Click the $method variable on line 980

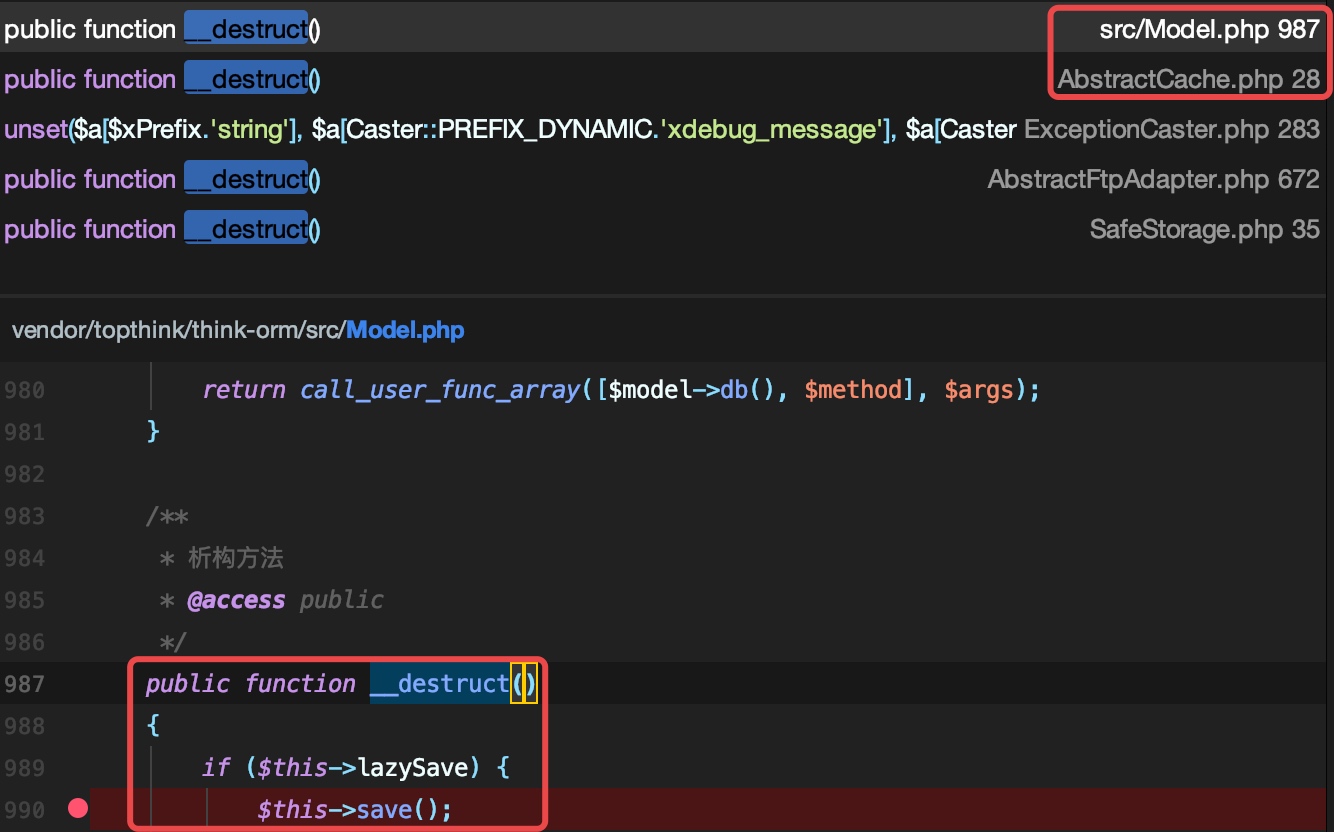click(x=852, y=390)
